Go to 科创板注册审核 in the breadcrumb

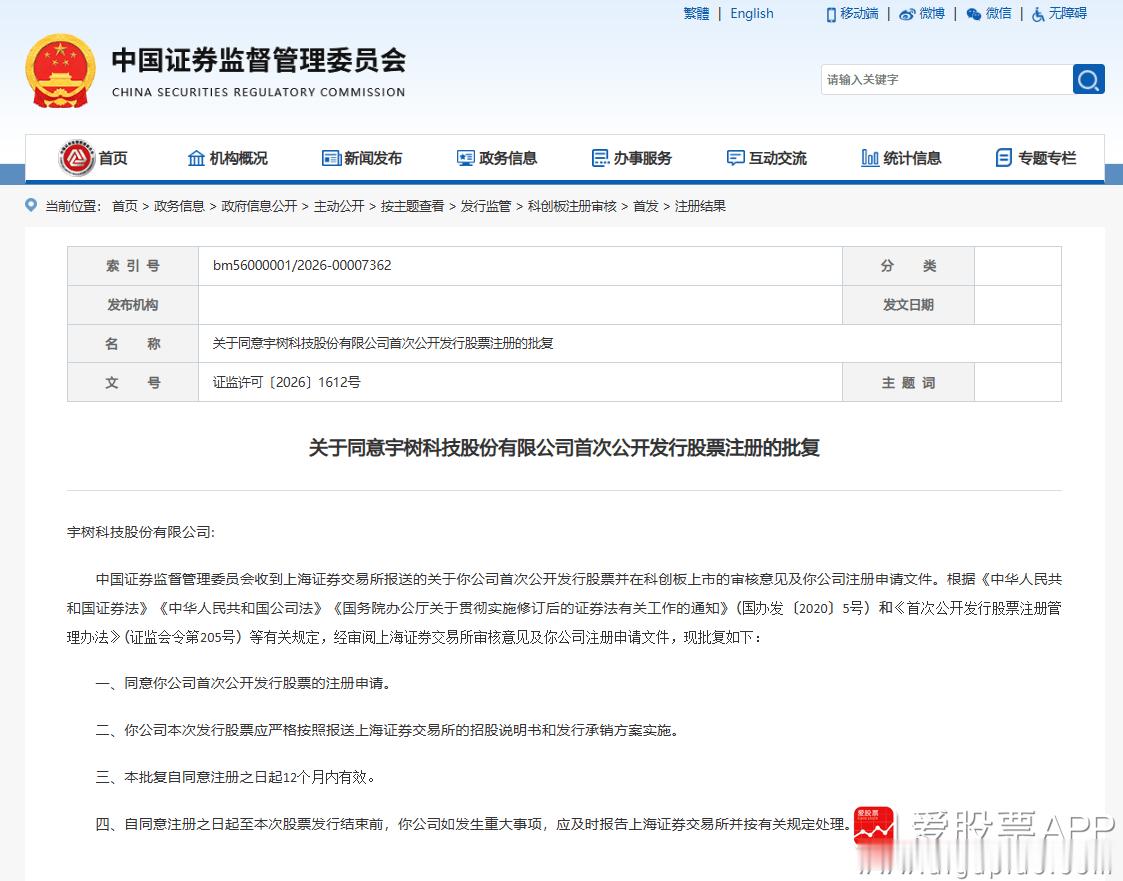tap(572, 206)
